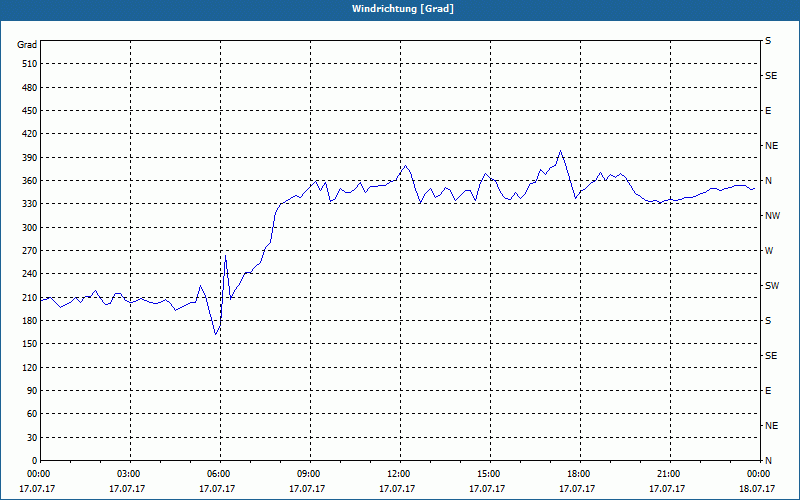Select the 360 y-axis tick label
The width and height of the screenshot is (800, 500).
tap(30, 181)
